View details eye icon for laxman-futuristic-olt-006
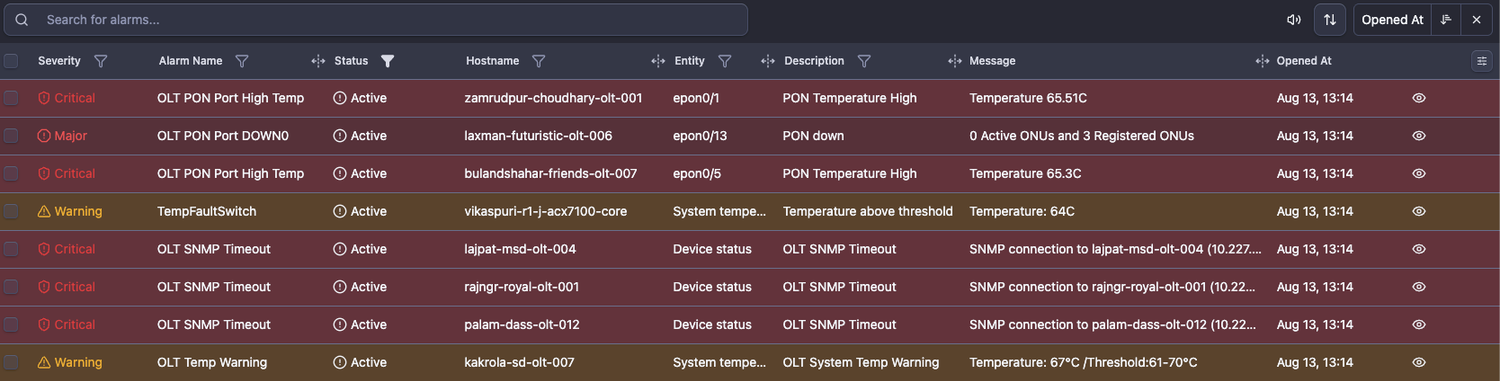The width and height of the screenshot is (1500, 381). click(1418, 136)
